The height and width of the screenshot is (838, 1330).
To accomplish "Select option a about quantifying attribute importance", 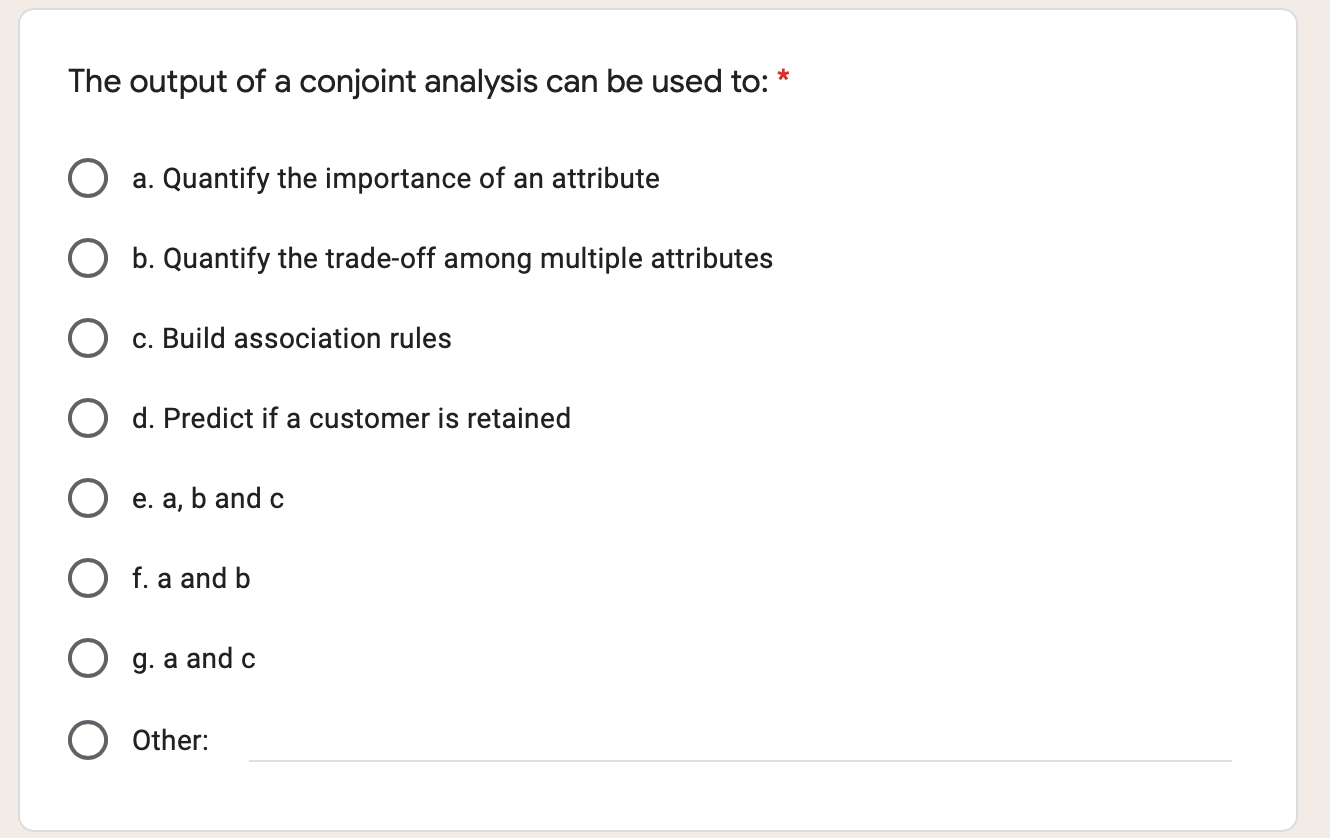I will click(x=88, y=178).
